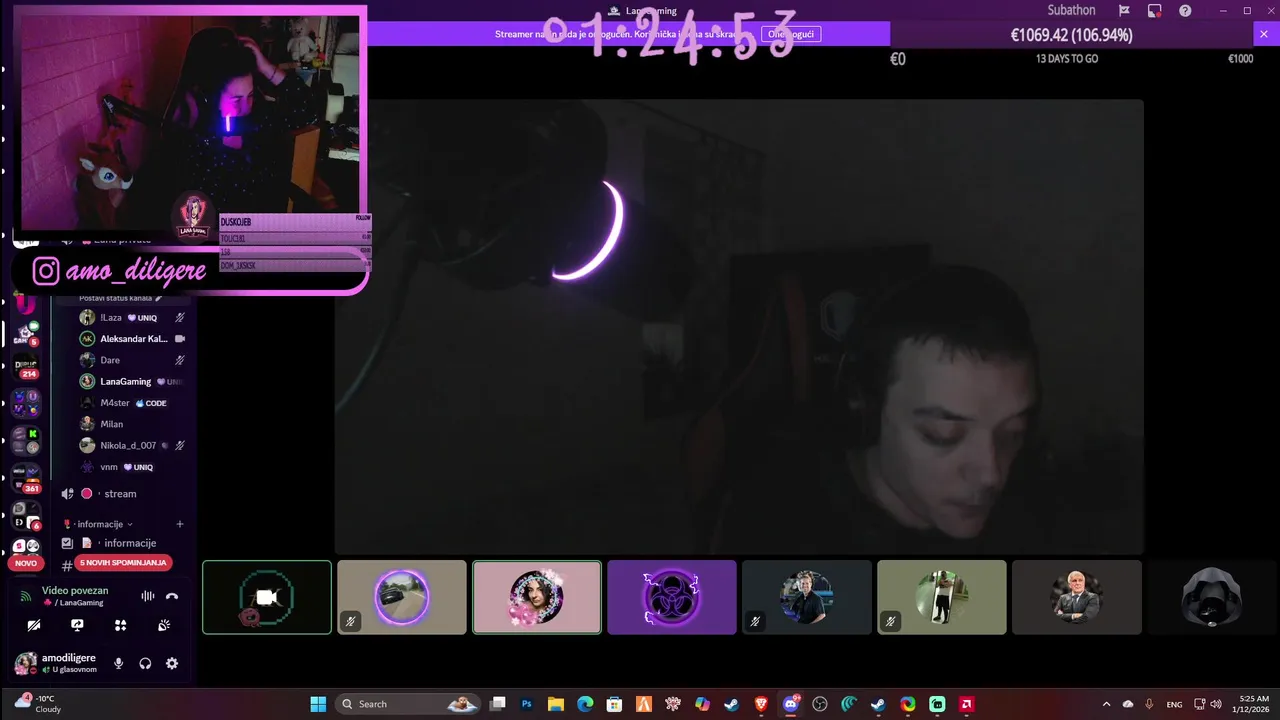The height and width of the screenshot is (720, 1280).
Task: Open the weather widget showing -10°C
Action: pos(38,703)
